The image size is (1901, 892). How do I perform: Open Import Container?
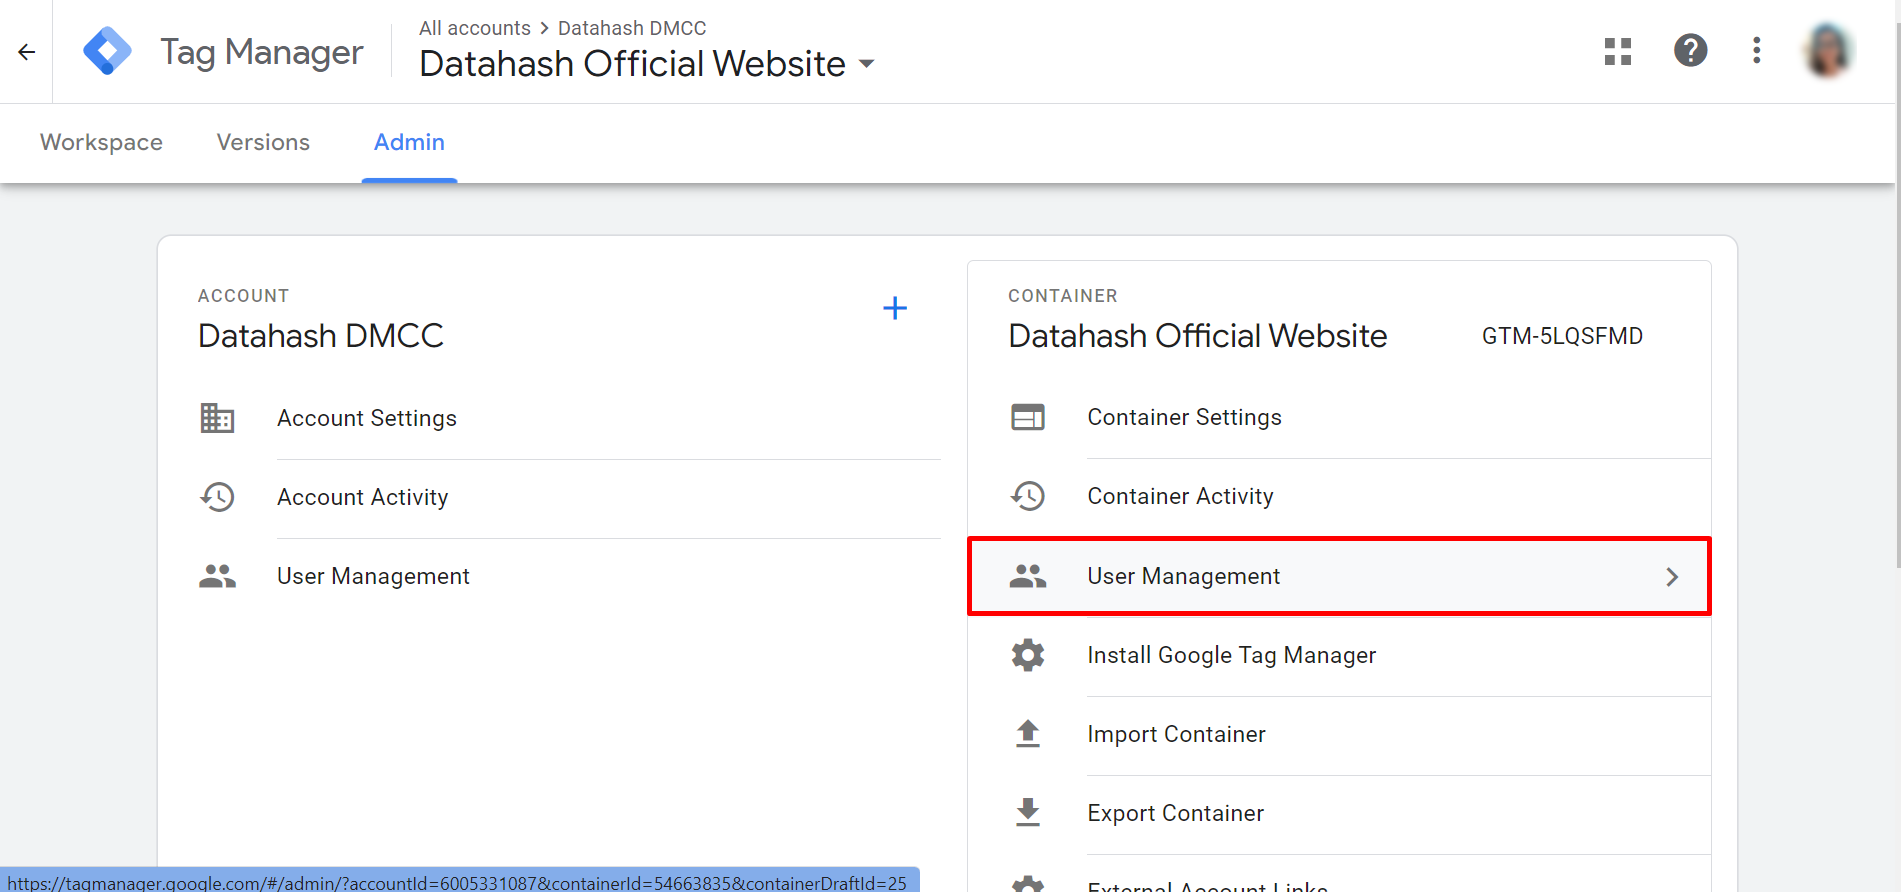[x=1177, y=734]
